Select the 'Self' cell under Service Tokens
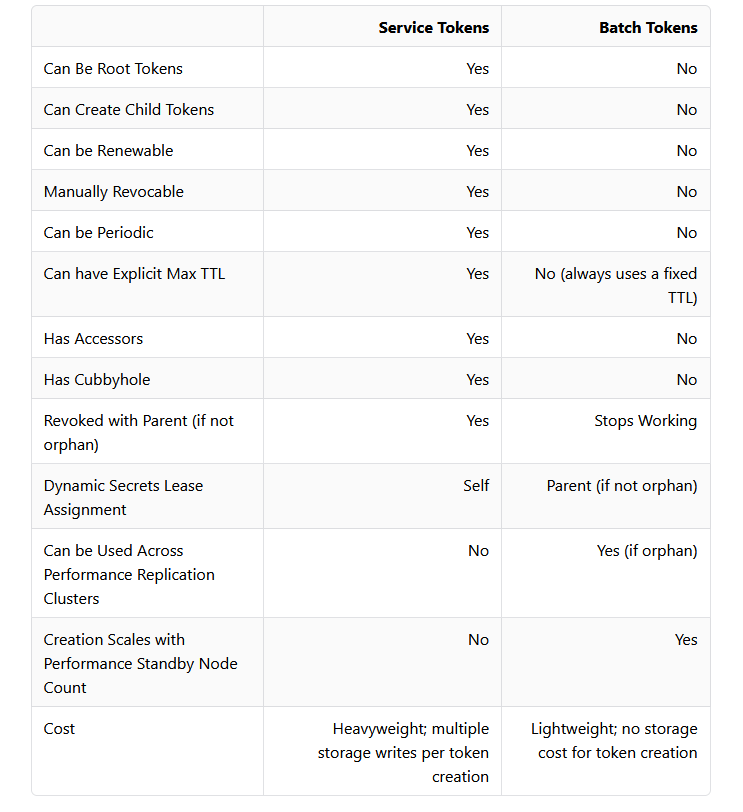This screenshot has width=743, height=812. click(x=476, y=486)
